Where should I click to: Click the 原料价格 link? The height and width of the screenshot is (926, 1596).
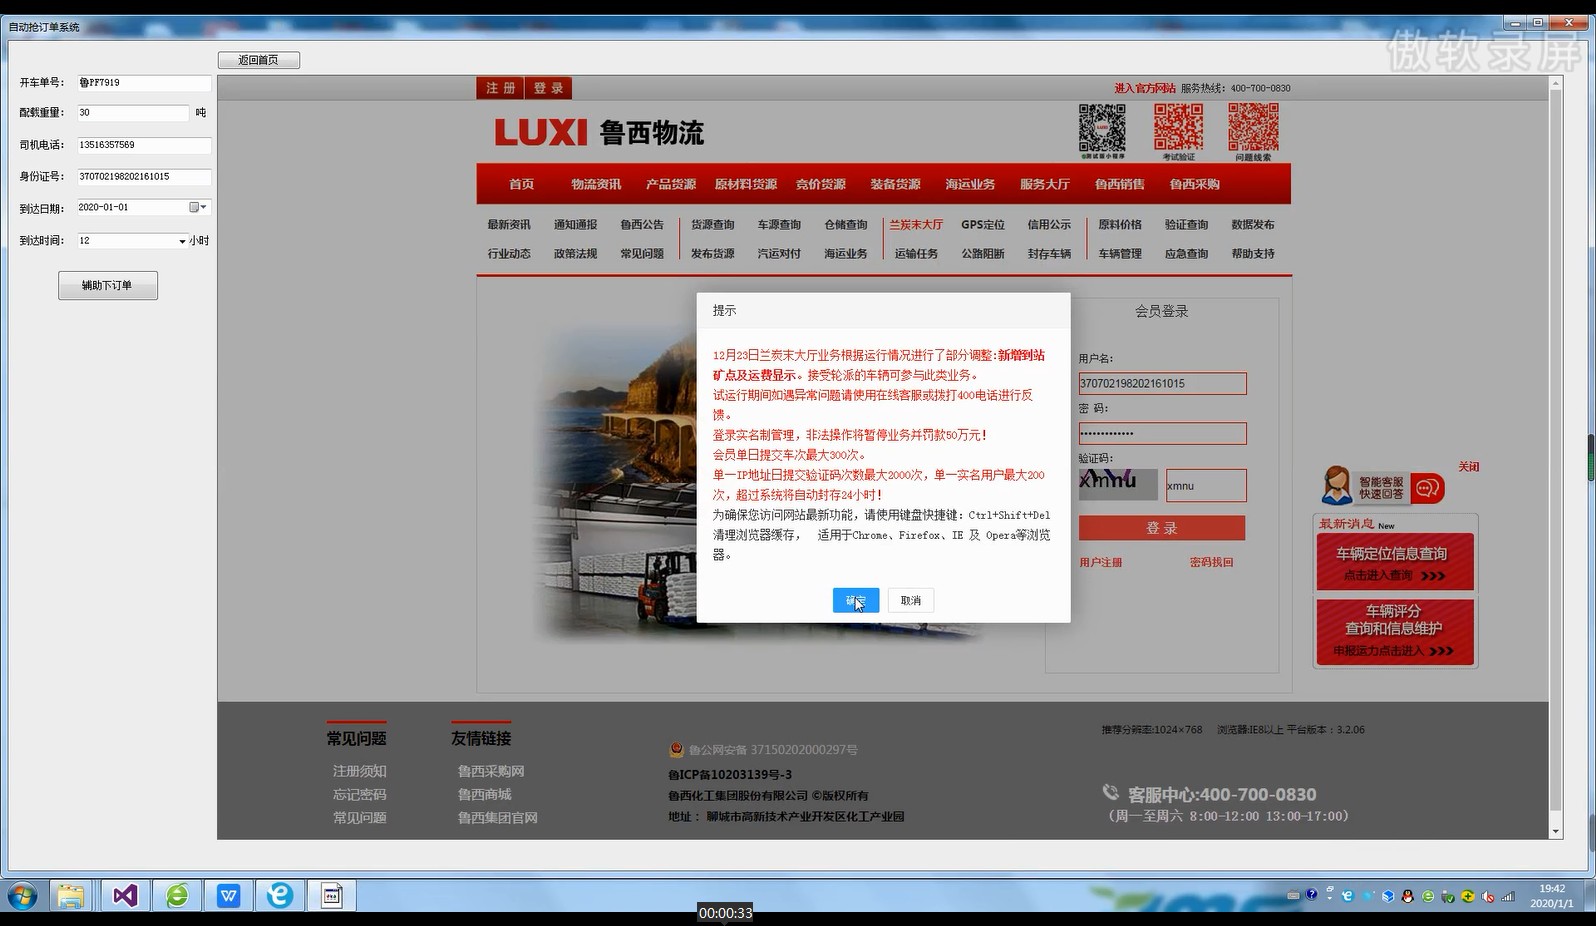(x=1120, y=225)
